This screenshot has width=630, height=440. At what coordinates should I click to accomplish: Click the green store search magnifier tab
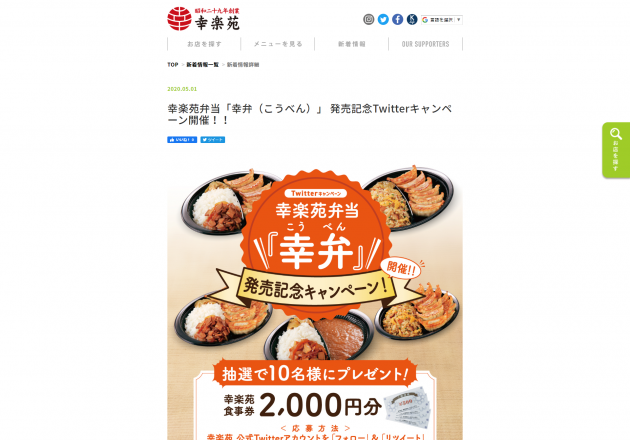point(616,150)
